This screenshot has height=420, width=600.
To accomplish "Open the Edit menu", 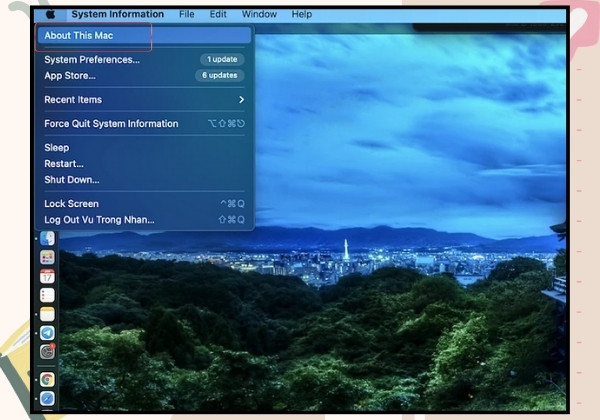I will pyautogui.click(x=218, y=15).
